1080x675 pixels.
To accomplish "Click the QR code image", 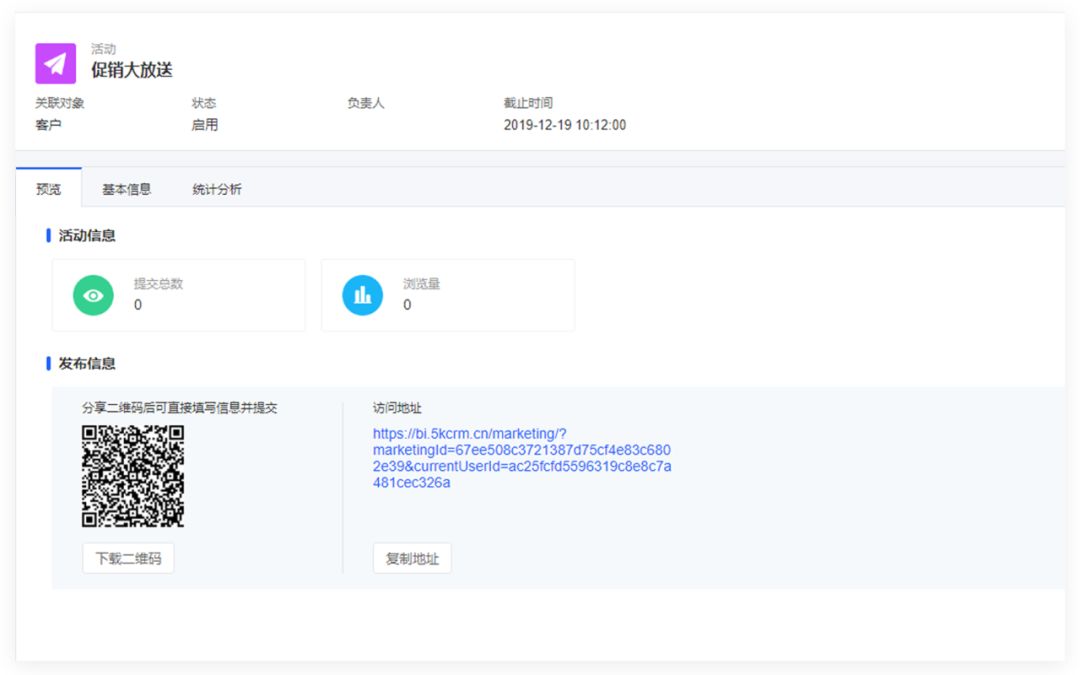I will 133,476.
